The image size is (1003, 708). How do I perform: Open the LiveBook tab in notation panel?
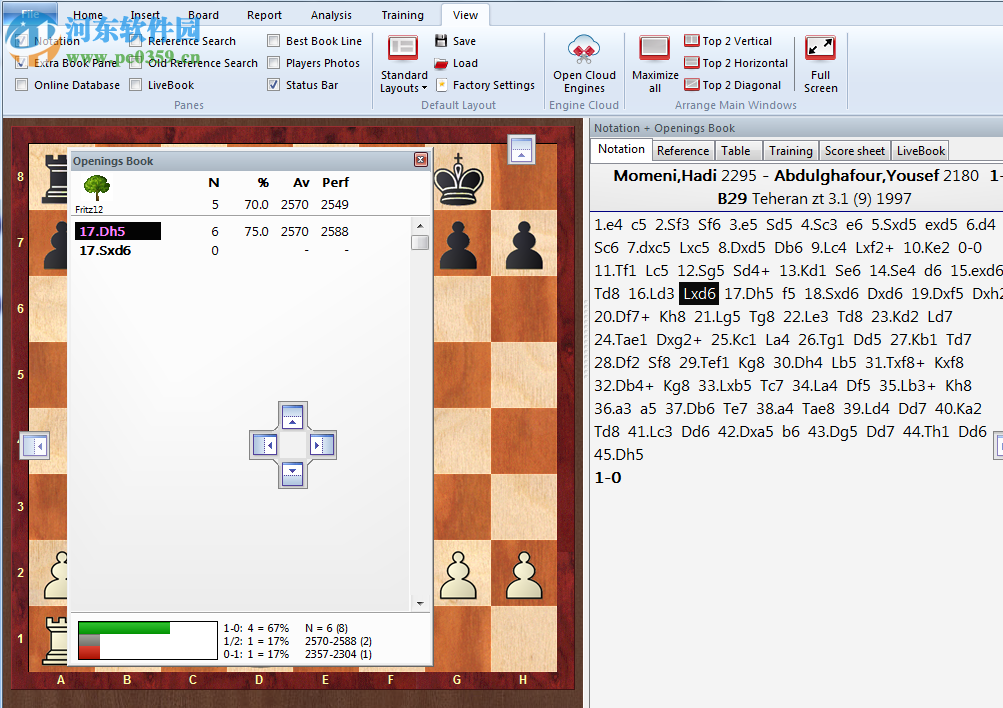click(919, 150)
